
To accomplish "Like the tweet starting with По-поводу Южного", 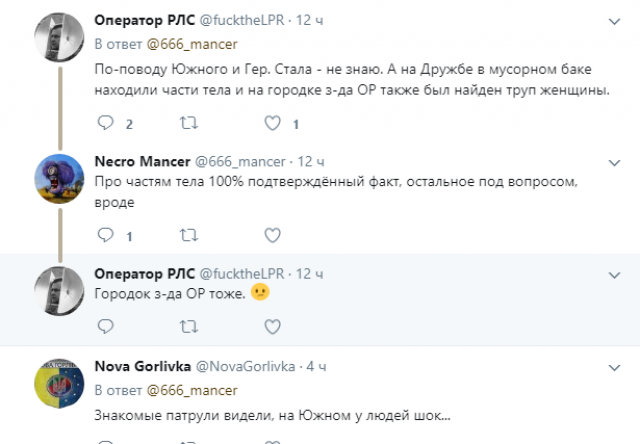I will point(271,124).
